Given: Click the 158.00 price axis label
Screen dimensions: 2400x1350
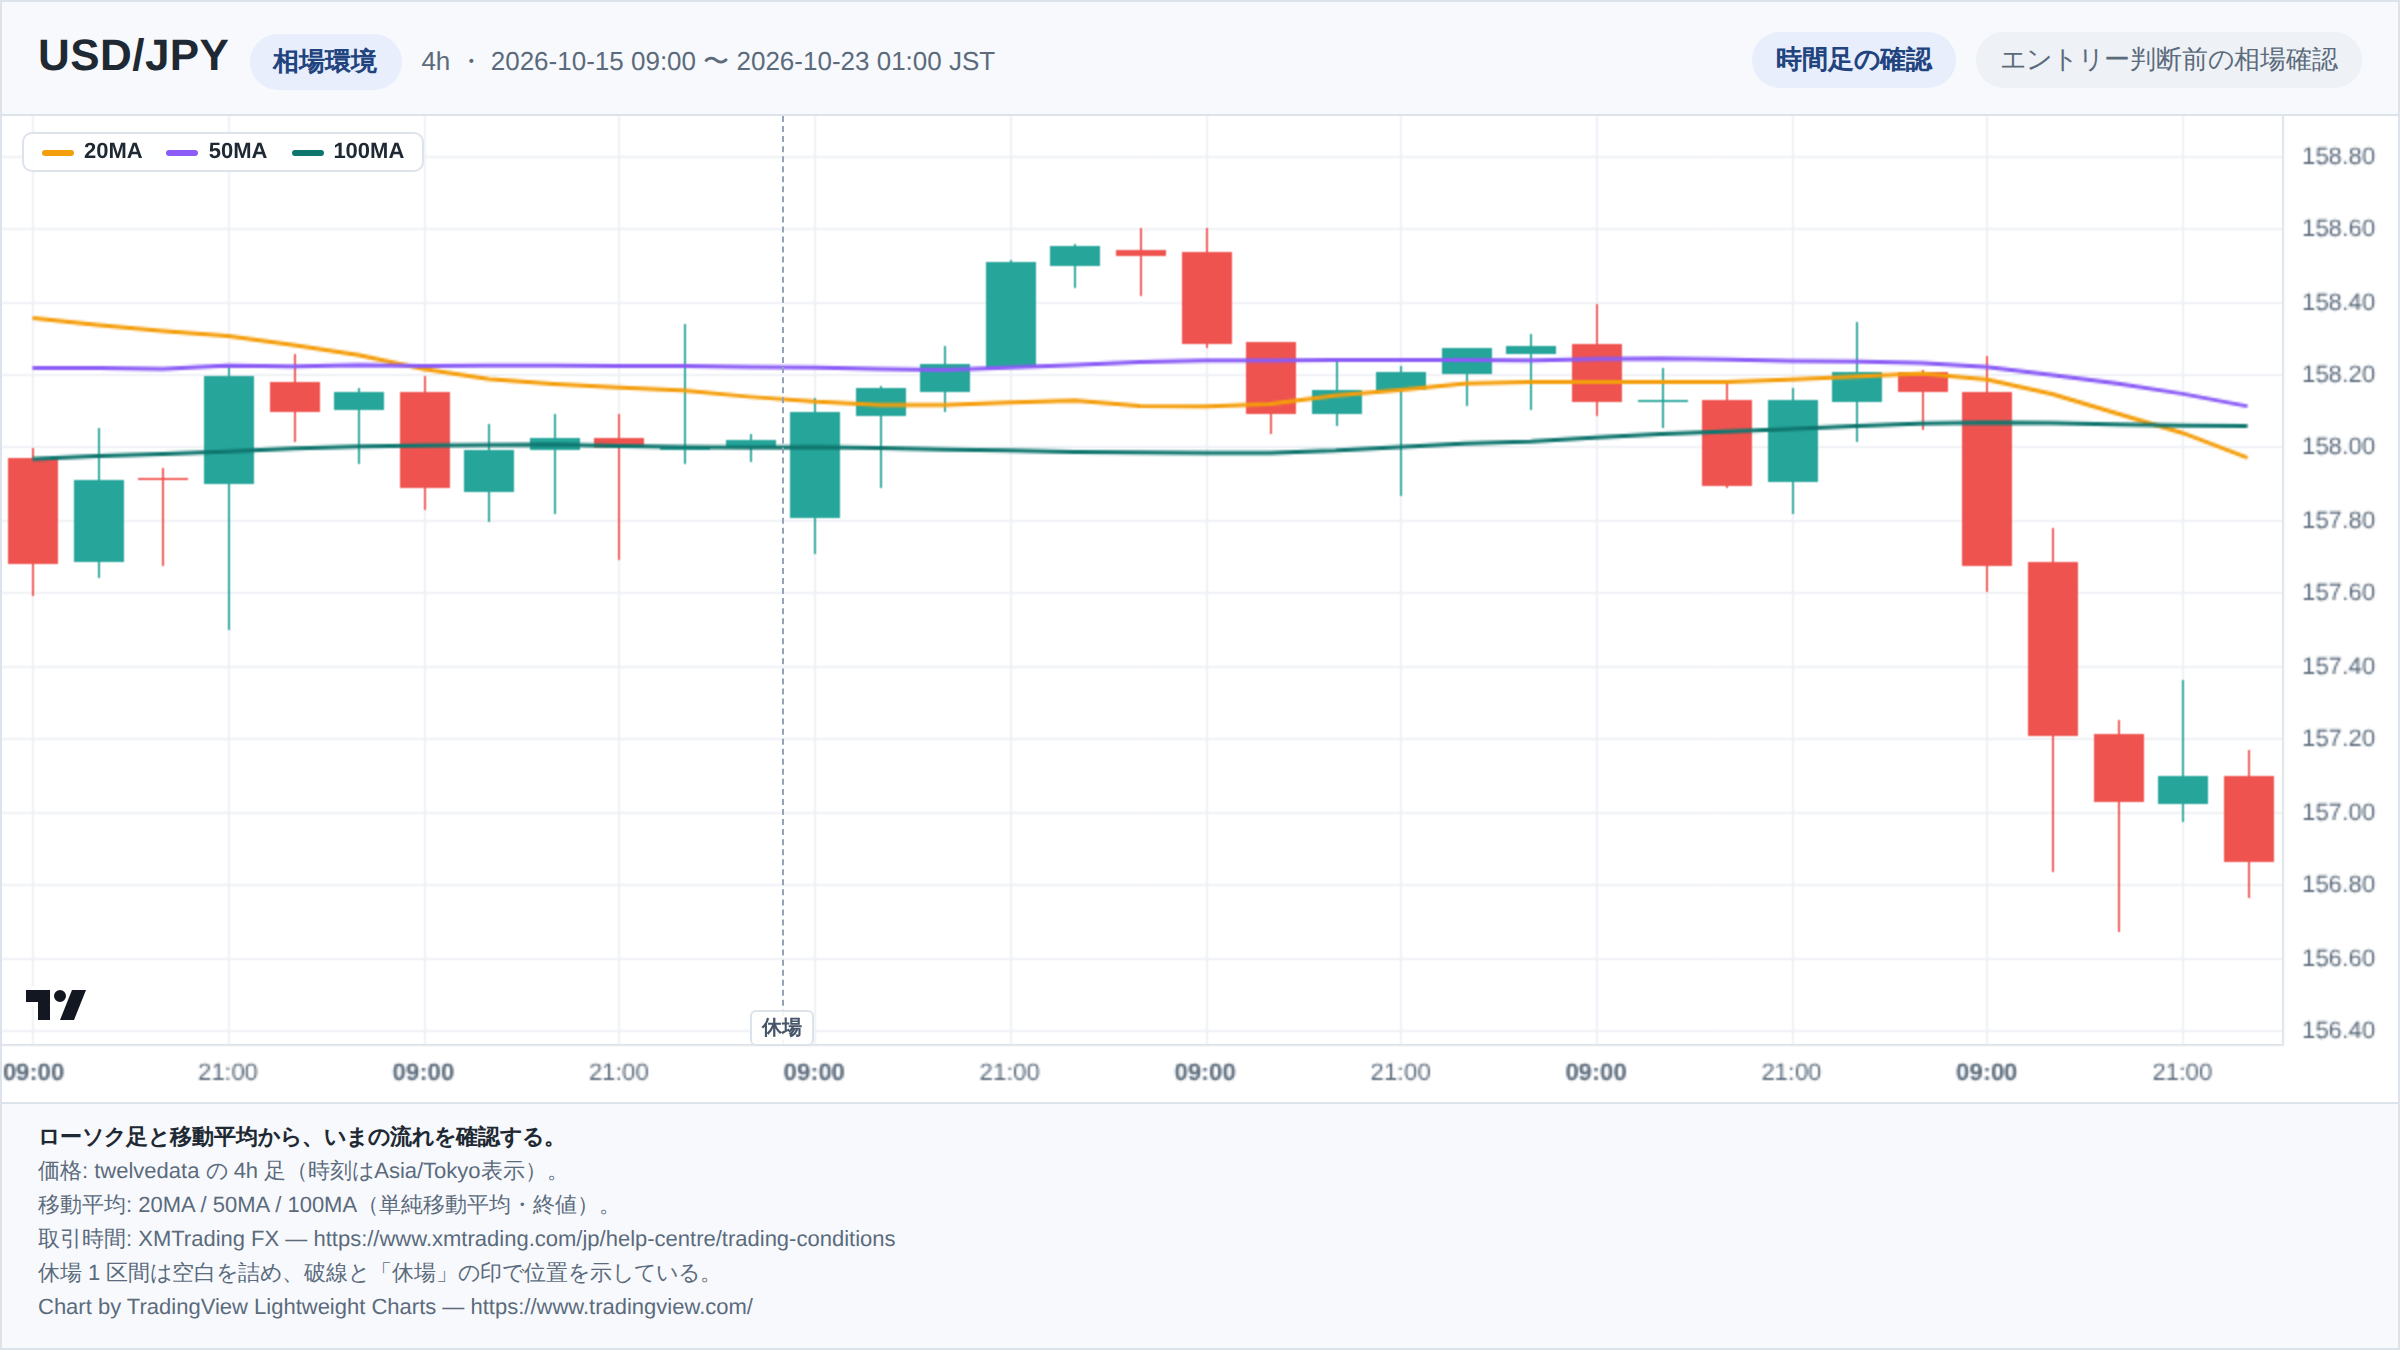Looking at the screenshot, I should tap(2338, 446).
